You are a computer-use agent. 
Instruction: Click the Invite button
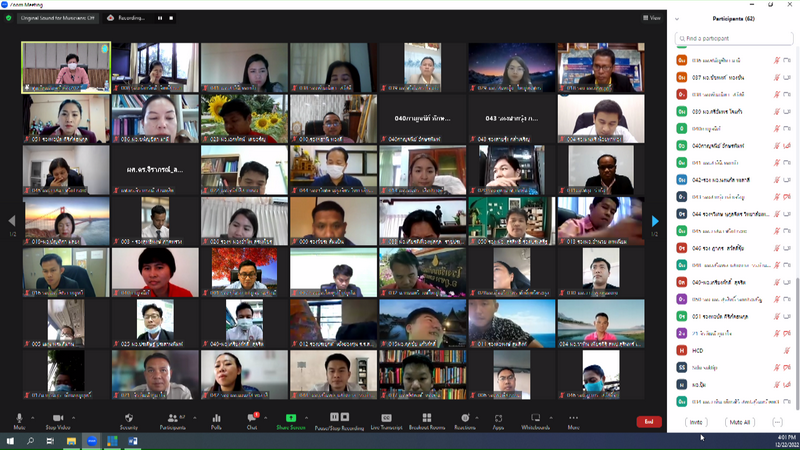pos(696,422)
